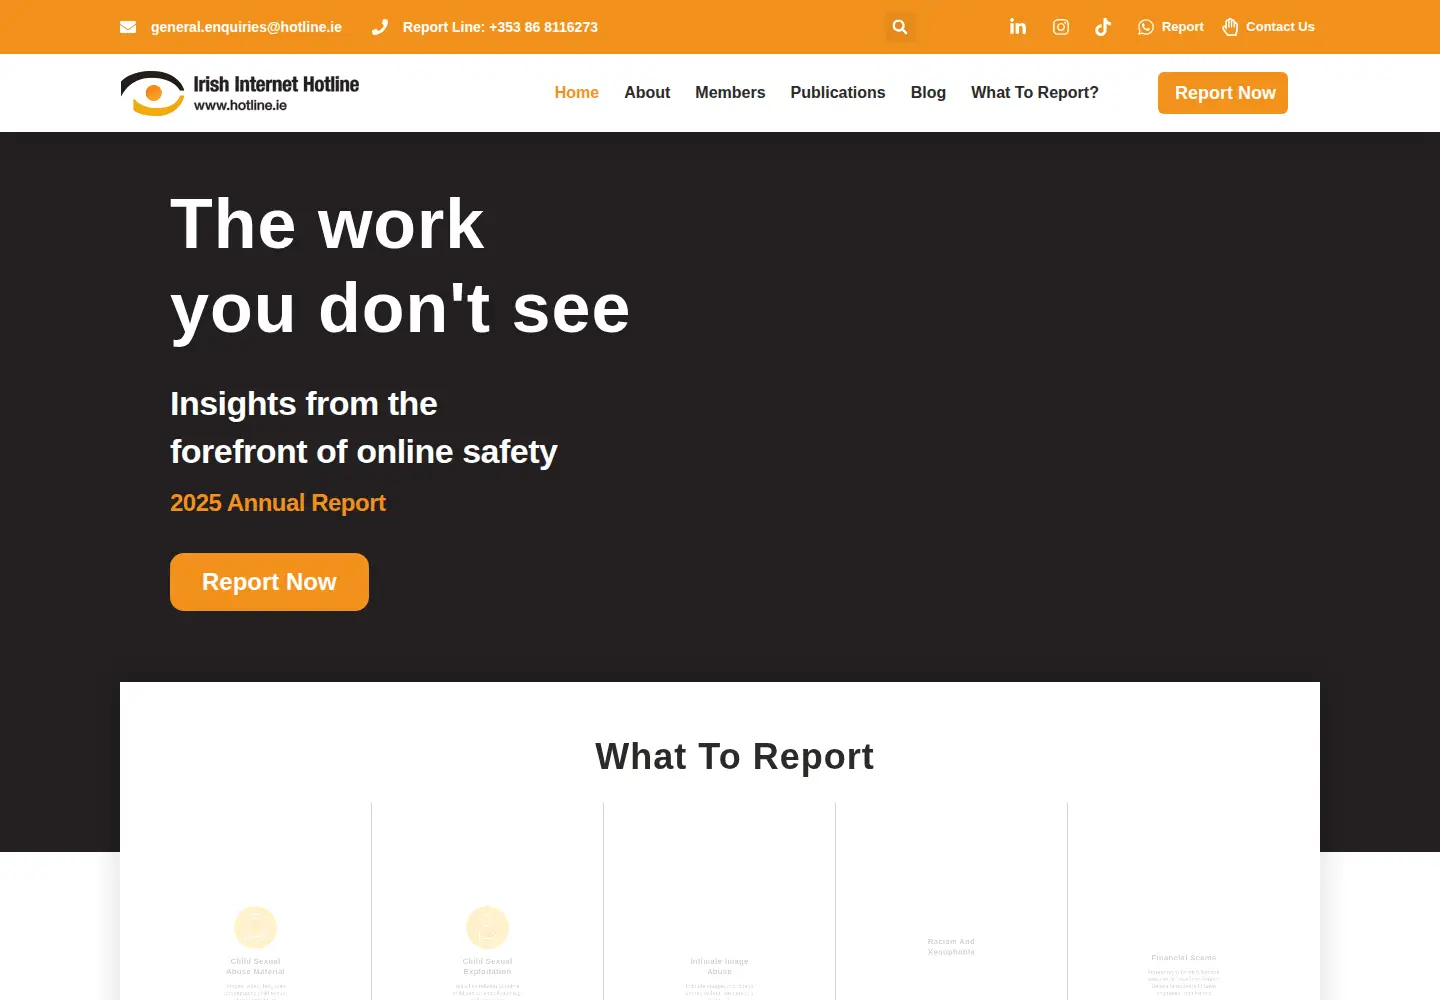
Task: Select the Racism And Xenophobia card title
Action: tap(951, 946)
